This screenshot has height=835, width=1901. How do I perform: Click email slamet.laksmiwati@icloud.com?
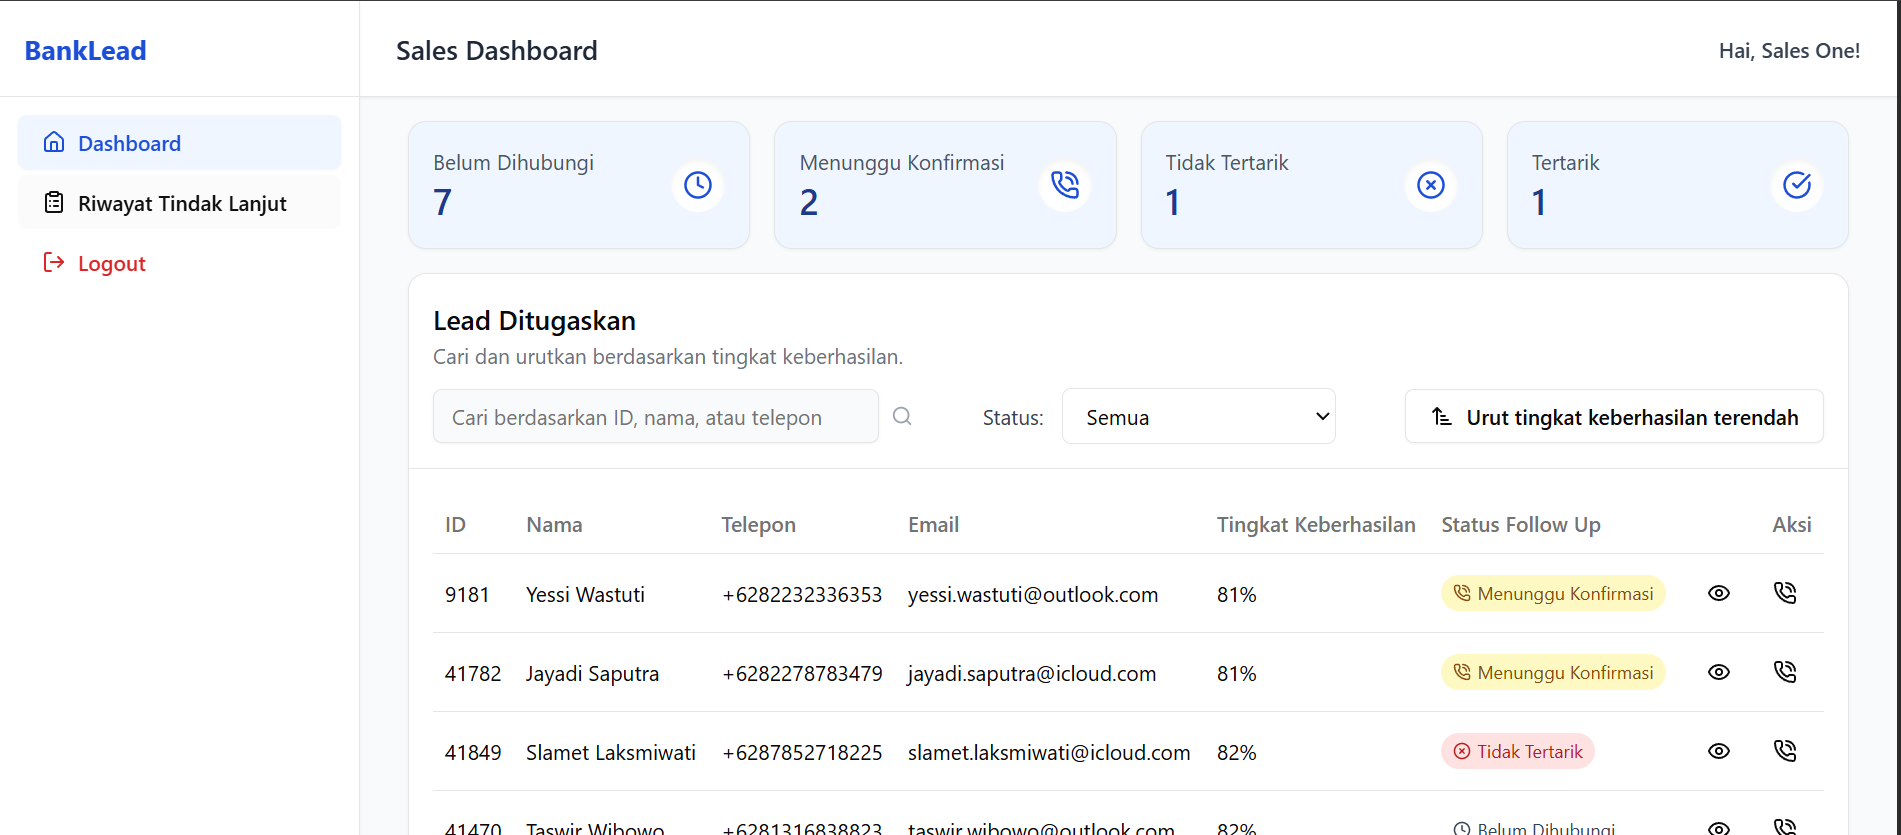coord(1049,752)
